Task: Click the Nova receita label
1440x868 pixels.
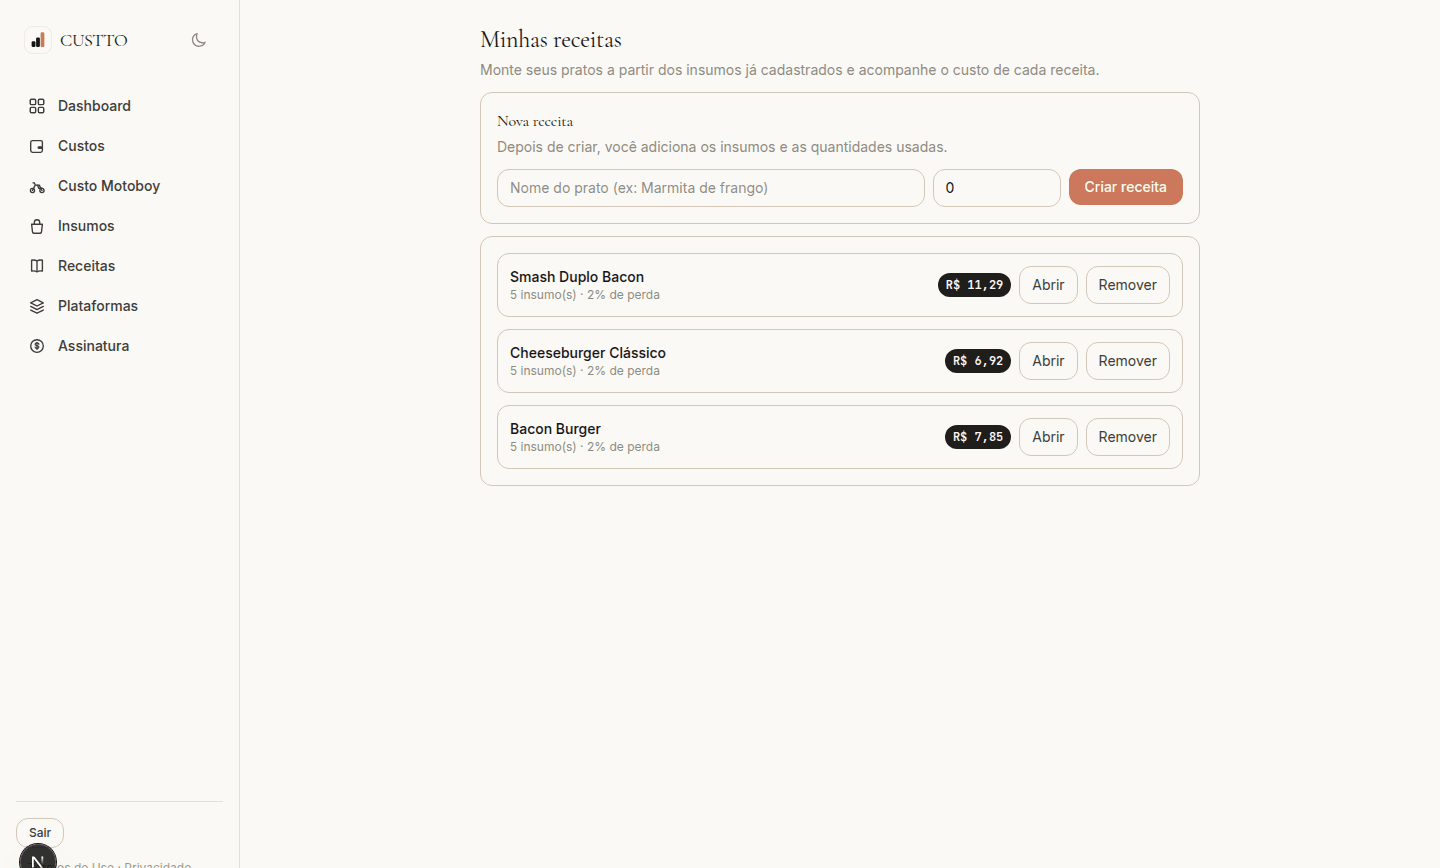Action: click(535, 121)
